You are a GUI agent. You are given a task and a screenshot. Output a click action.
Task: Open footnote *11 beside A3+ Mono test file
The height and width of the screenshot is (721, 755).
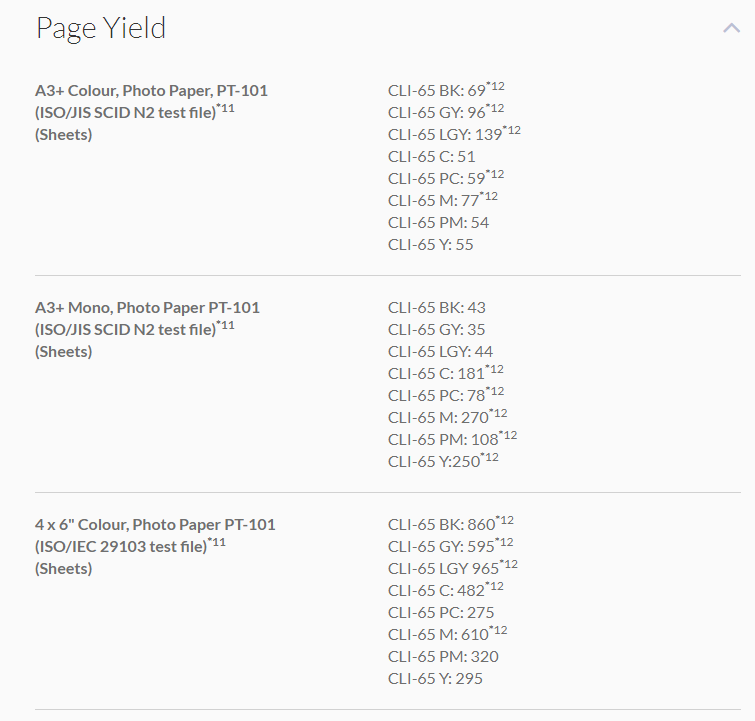coord(226,325)
